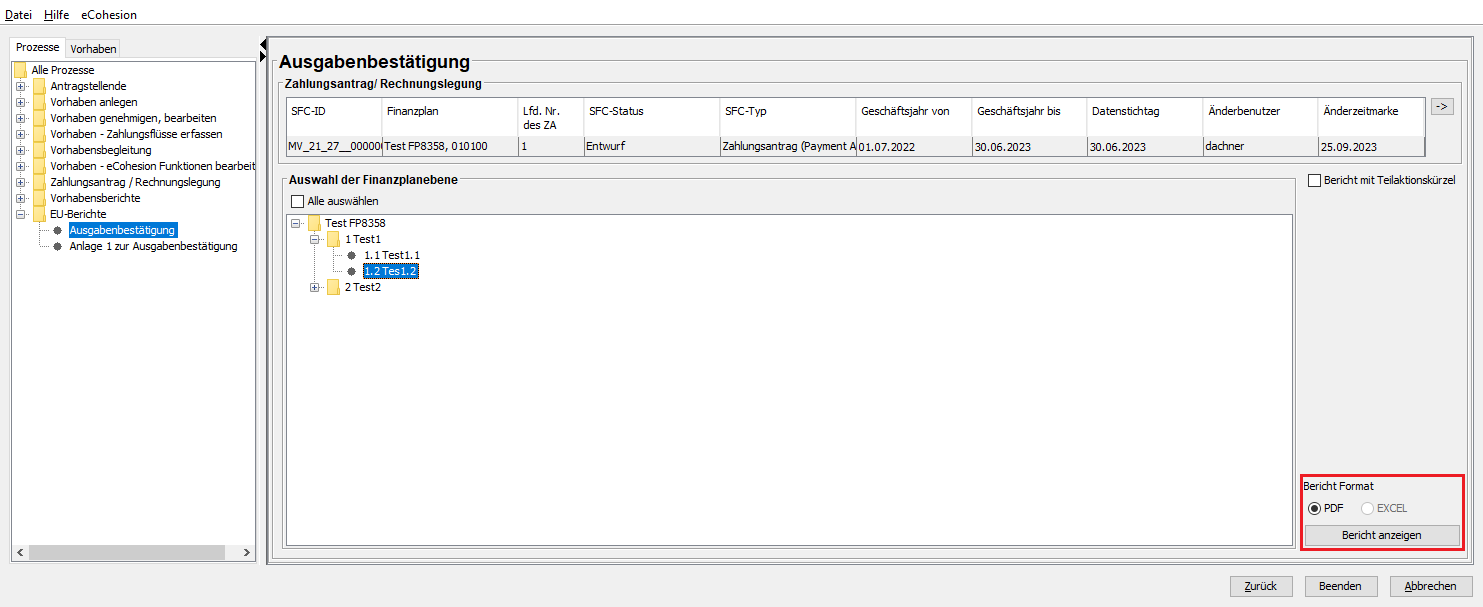Click the bullet icon beside Ausgabenbestätigung
Viewport: 1483px width, 607px height.
pos(58,230)
